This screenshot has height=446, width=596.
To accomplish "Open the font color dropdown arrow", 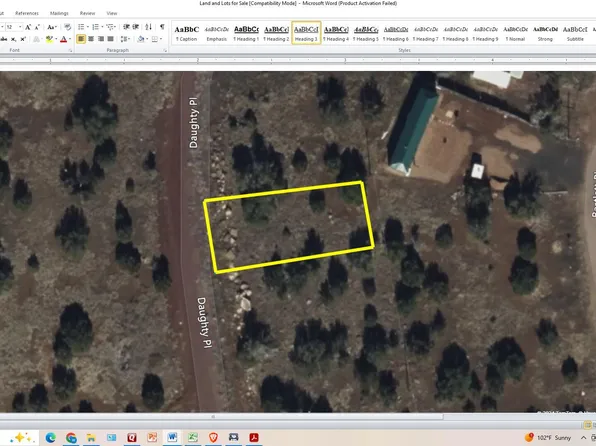I will 70,39.
